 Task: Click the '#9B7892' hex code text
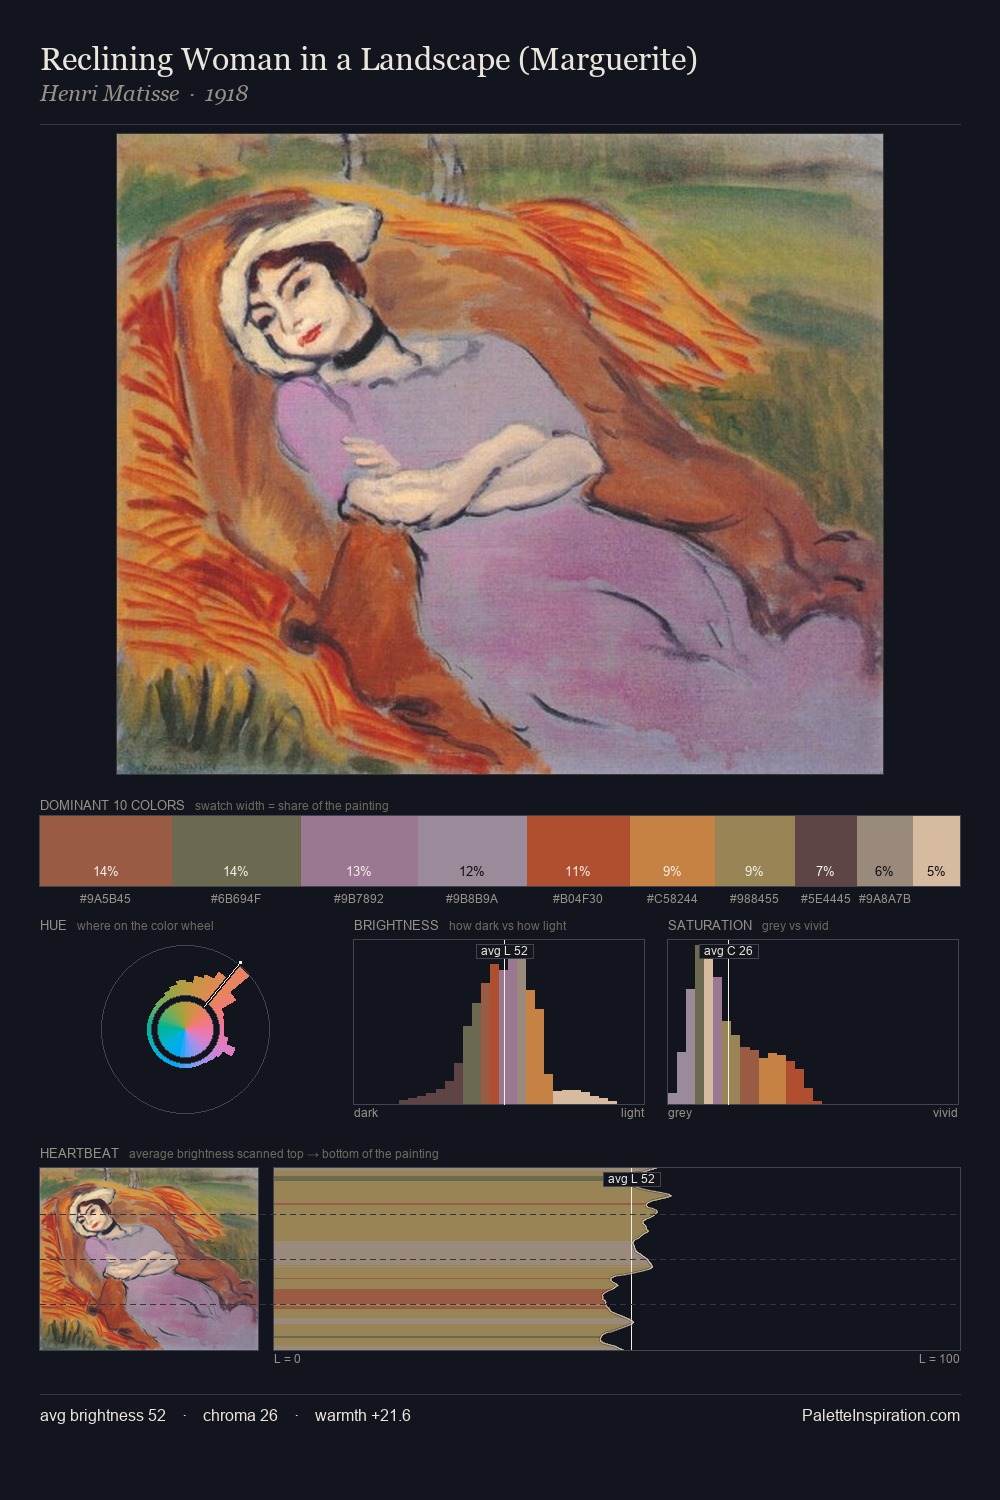click(359, 898)
